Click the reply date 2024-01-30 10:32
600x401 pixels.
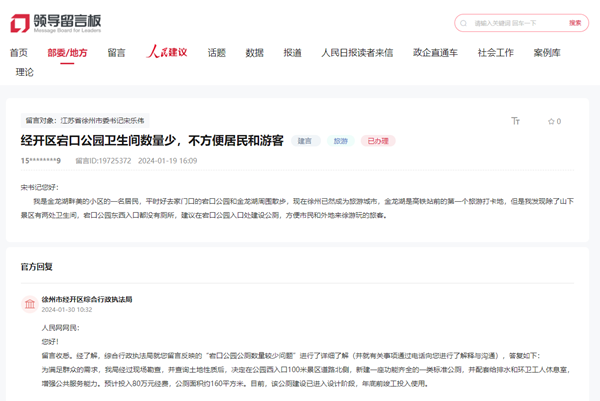coord(67,310)
